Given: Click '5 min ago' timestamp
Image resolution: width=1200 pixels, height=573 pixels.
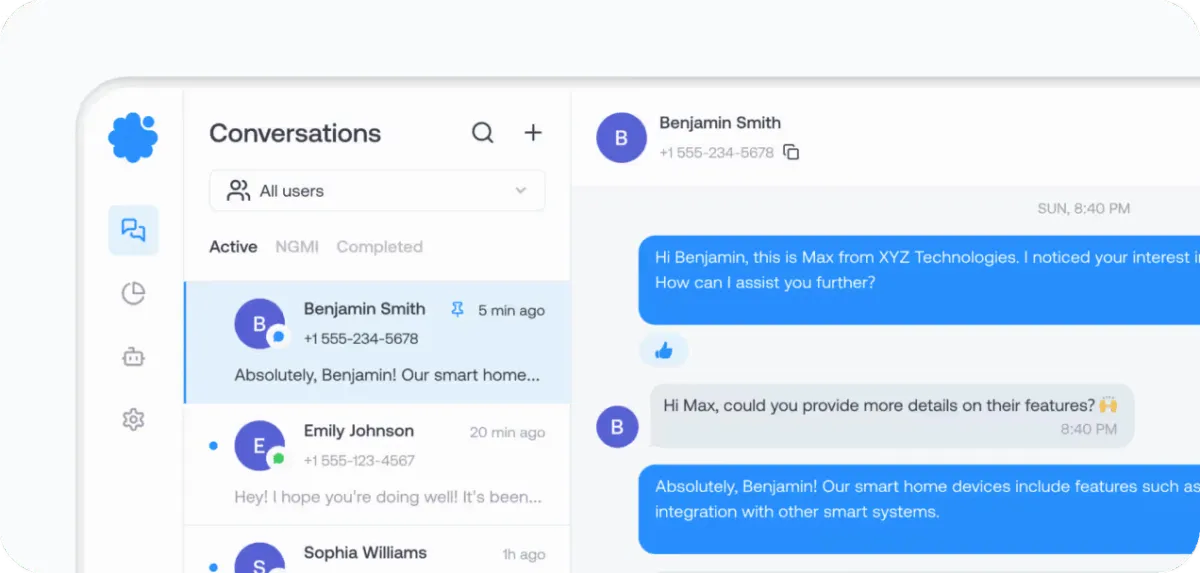Looking at the screenshot, I should pyautogui.click(x=511, y=310).
